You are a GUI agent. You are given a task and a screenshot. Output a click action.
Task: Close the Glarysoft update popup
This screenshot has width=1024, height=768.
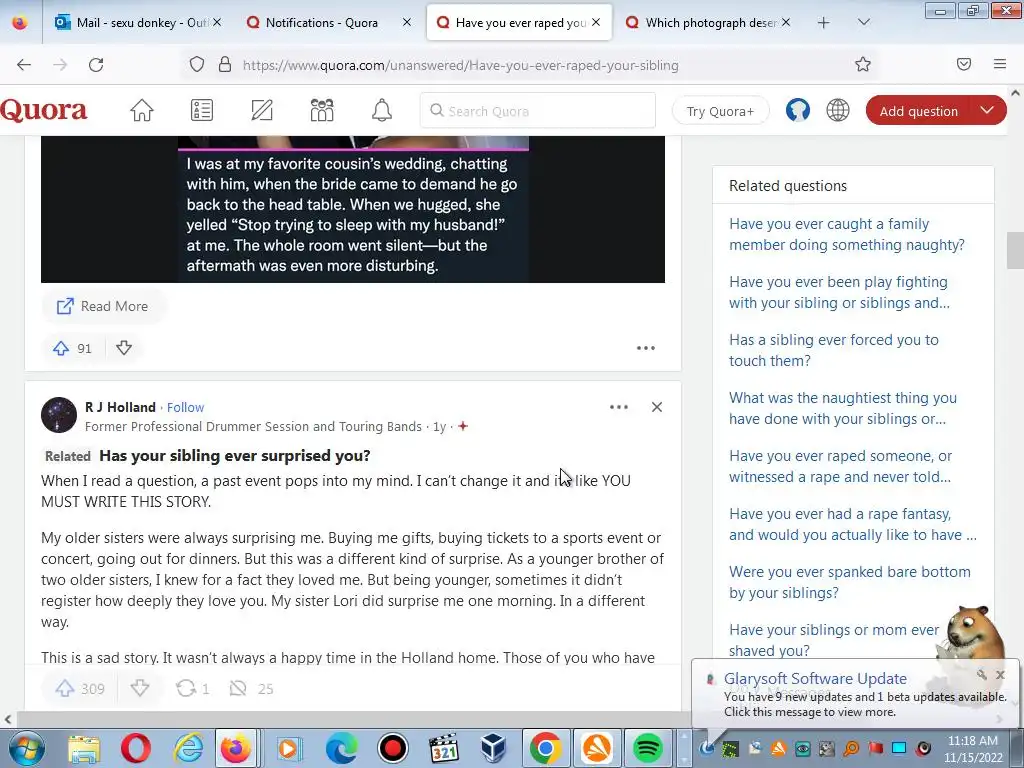(x=1000, y=675)
